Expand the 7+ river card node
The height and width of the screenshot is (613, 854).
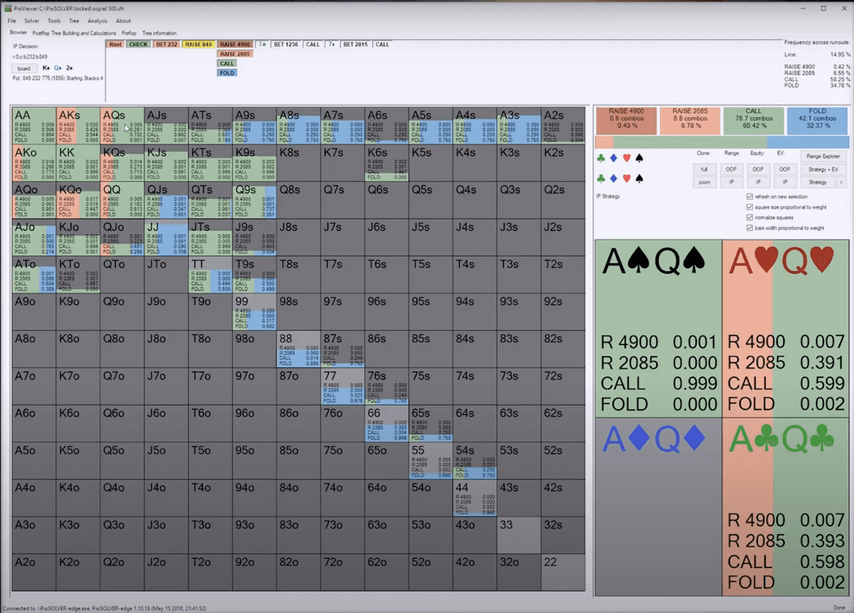[x=331, y=44]
